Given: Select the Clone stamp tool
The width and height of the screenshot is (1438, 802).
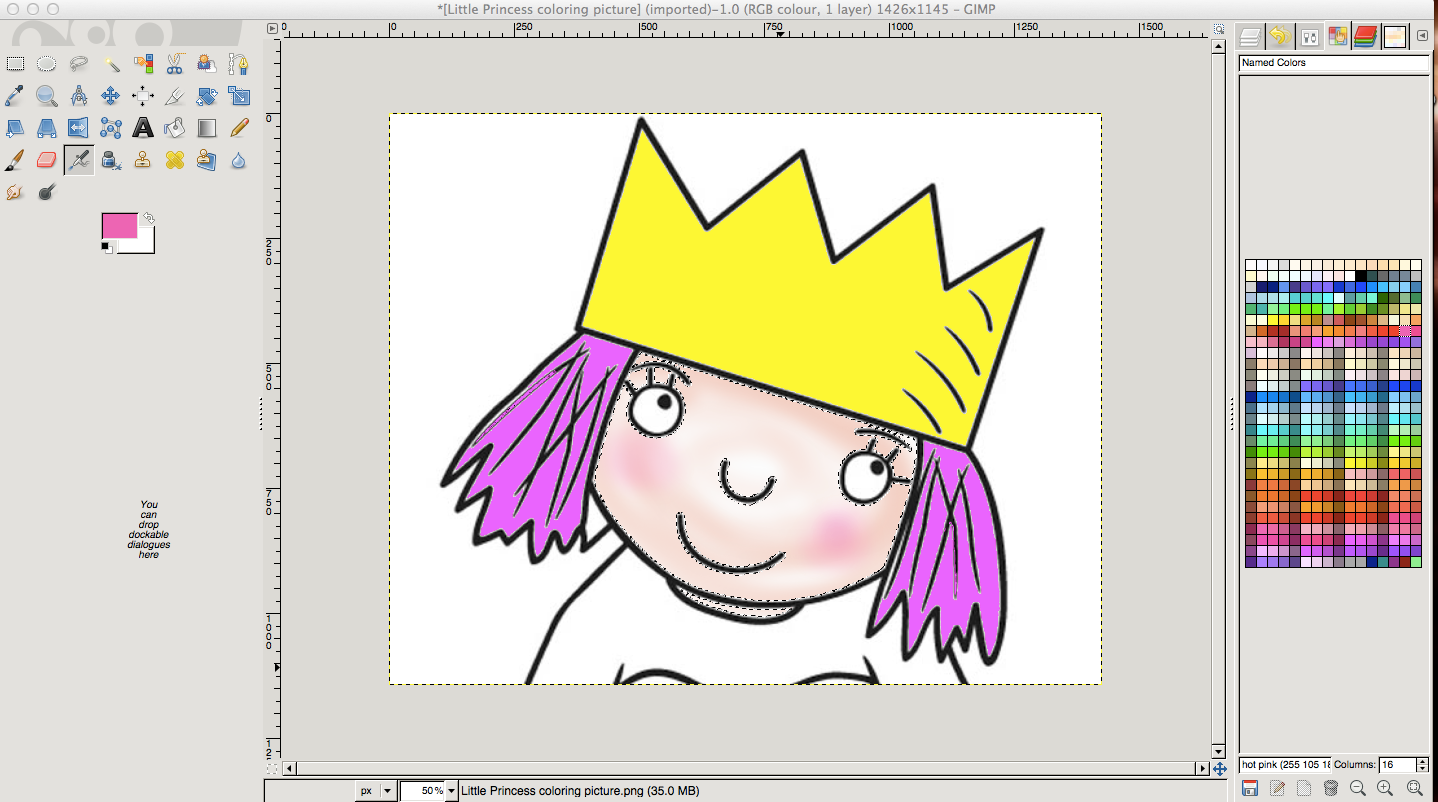Looking at the screenshot, I should 143,160.
